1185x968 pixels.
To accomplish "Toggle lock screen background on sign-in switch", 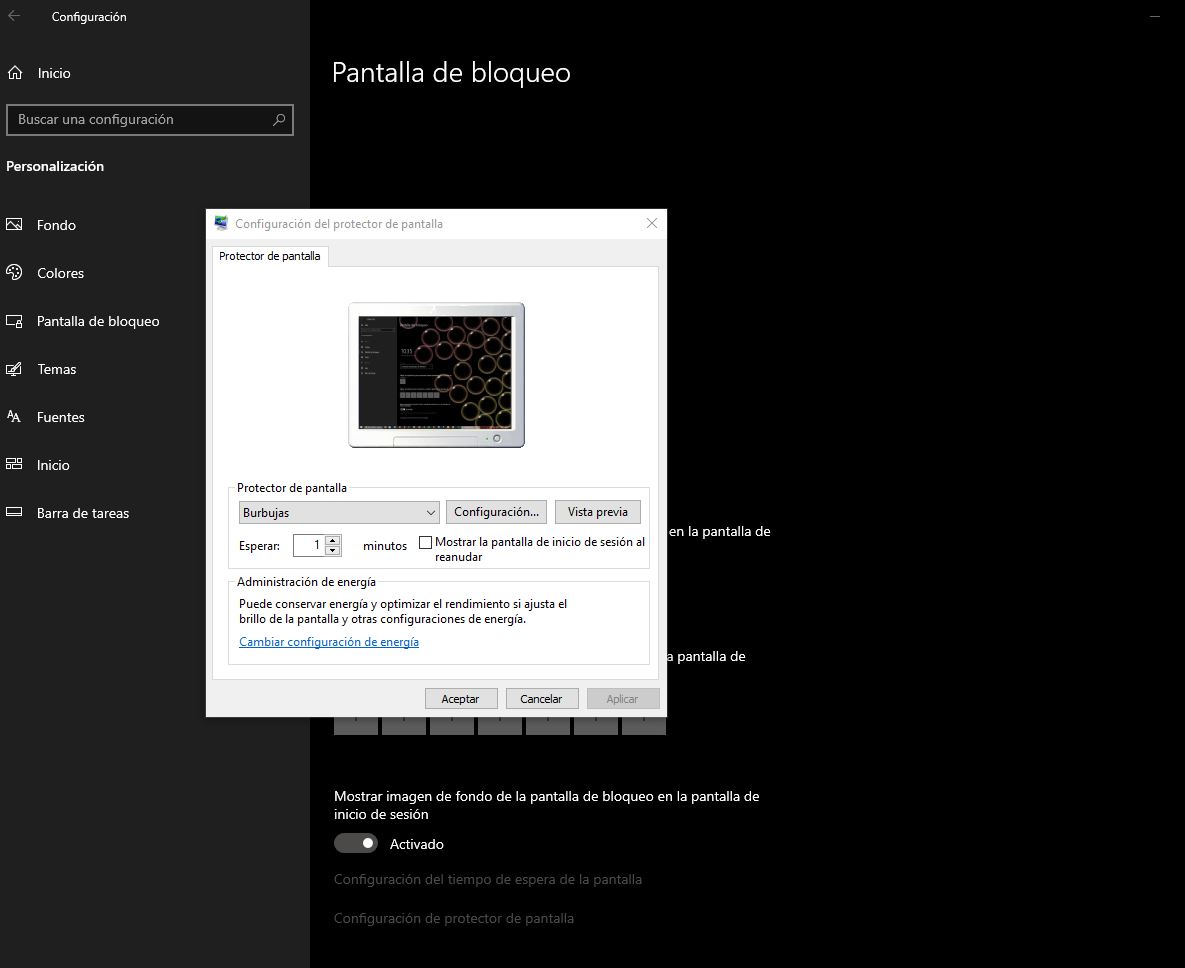I will click(356, 844).
